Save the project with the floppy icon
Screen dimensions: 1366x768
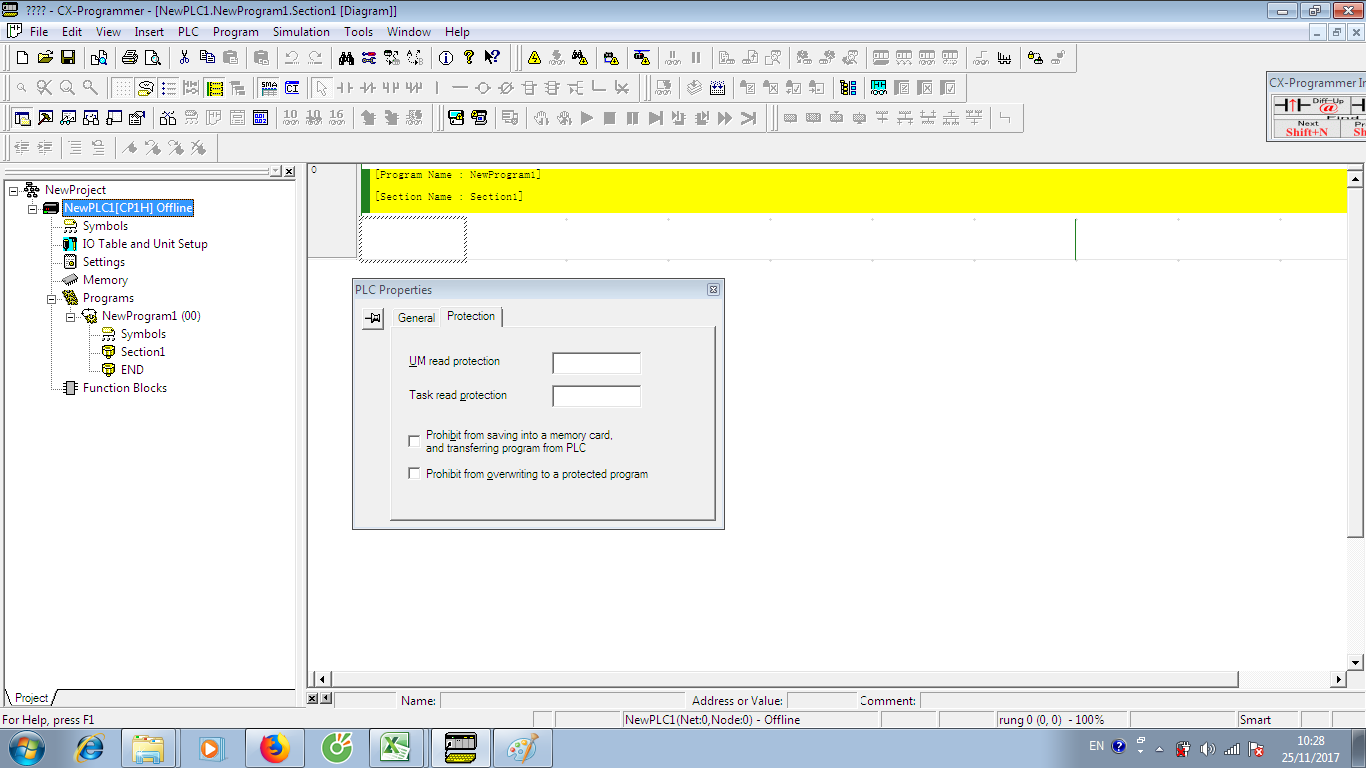[x=68, y=58]
